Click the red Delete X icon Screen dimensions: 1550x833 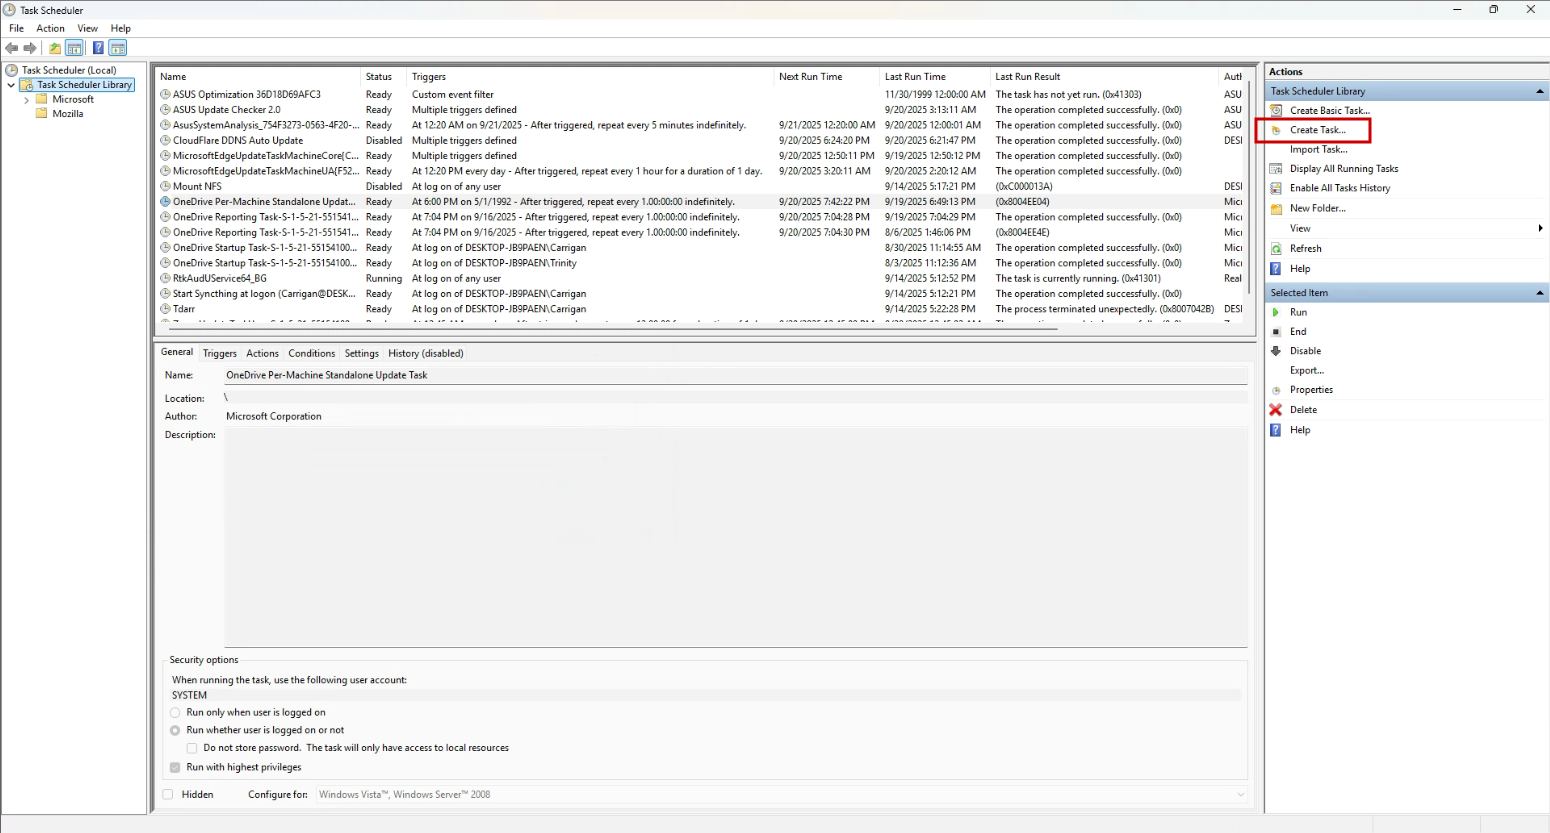tap(1276, 410)
